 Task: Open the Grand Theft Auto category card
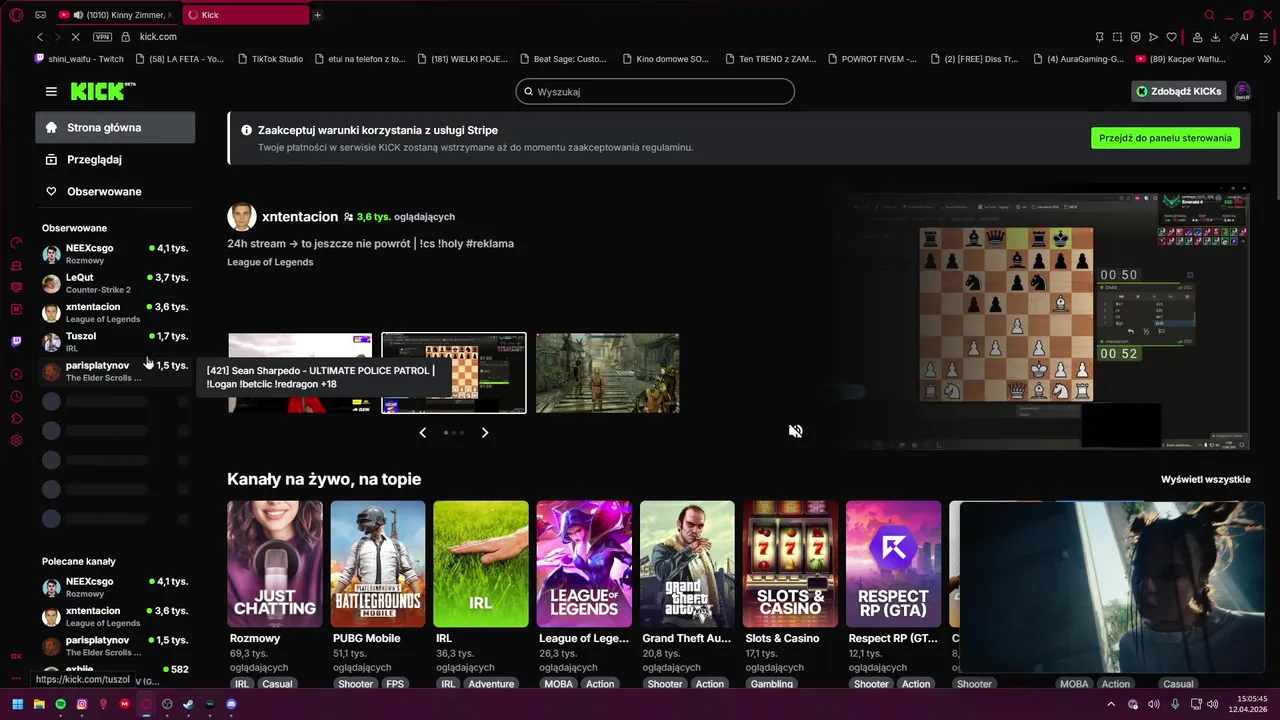pyautogui.click(x=687, y=564)
